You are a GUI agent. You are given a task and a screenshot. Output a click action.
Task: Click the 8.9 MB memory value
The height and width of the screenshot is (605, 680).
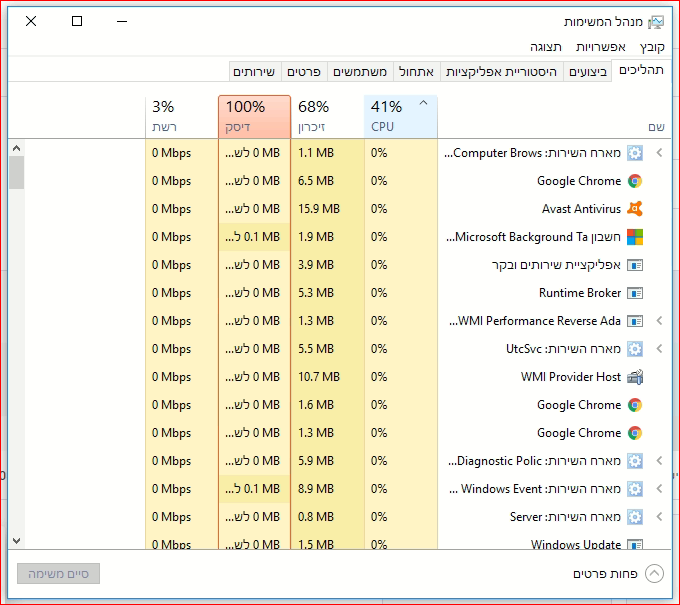316,489
